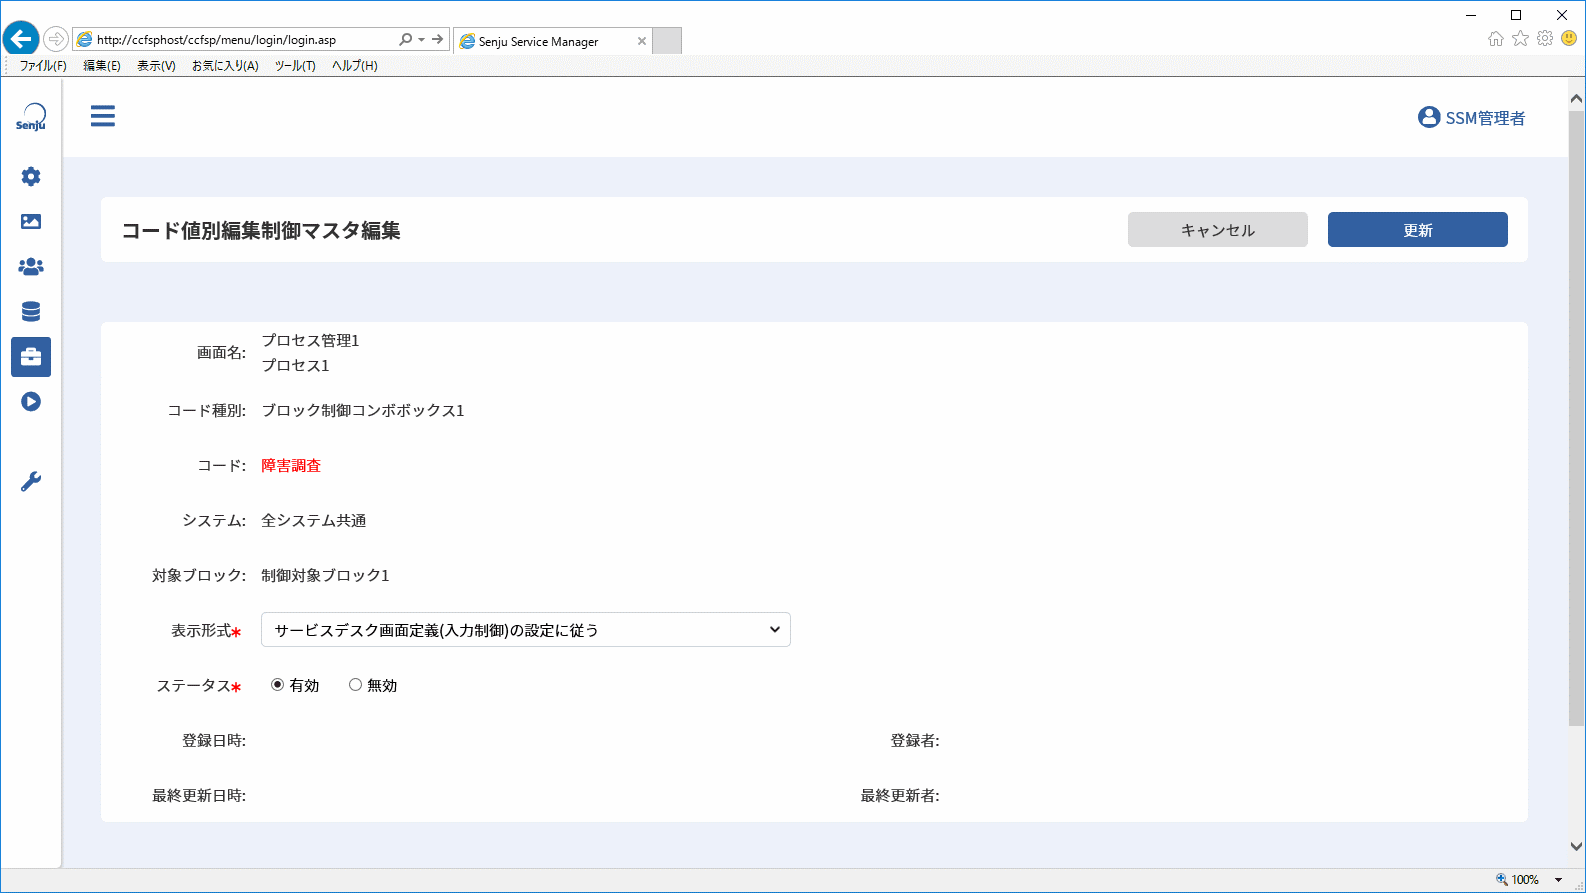1586x893 pixels.
Task: Click the SSM管理者 user name
Action: click(1485, 118)
